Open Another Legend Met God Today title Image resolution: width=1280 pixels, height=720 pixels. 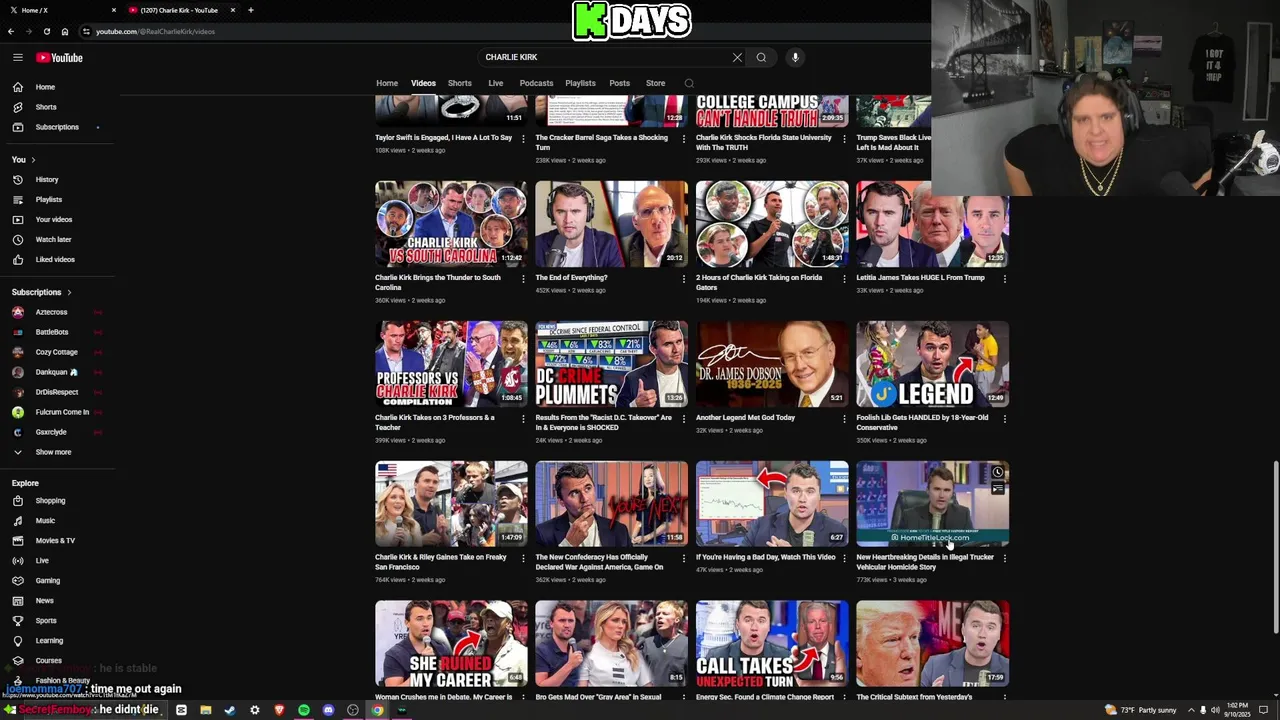[x=745, y=418]
